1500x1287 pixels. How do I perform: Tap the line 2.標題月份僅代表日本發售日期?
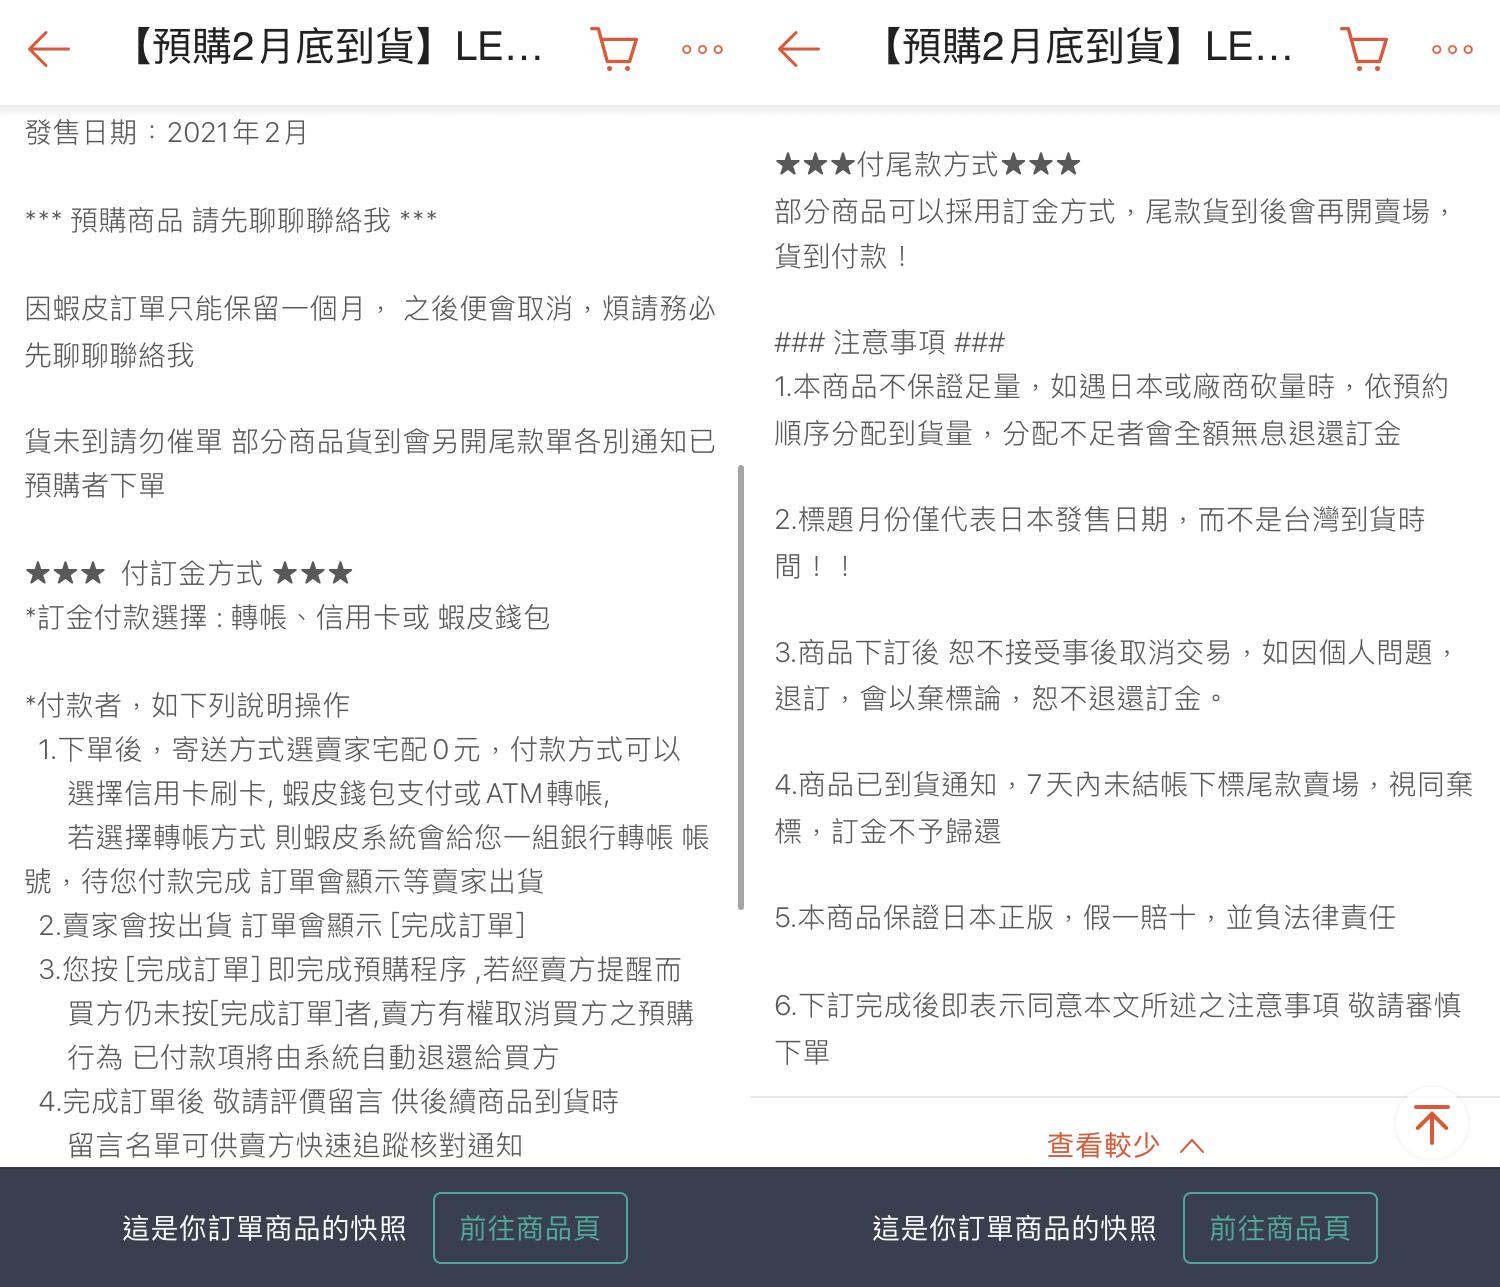[x=1100, y=542]
